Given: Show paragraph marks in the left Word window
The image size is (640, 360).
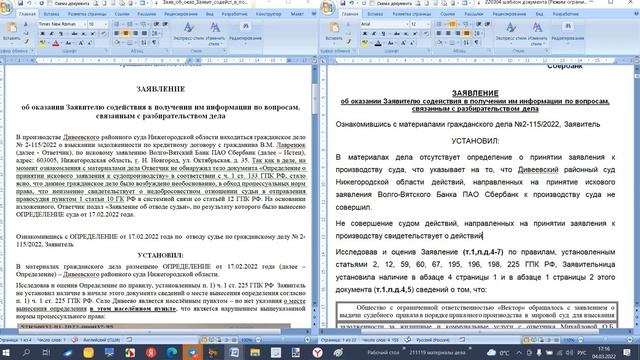Looking at the screenshot, I should click(x=154, y=42).
